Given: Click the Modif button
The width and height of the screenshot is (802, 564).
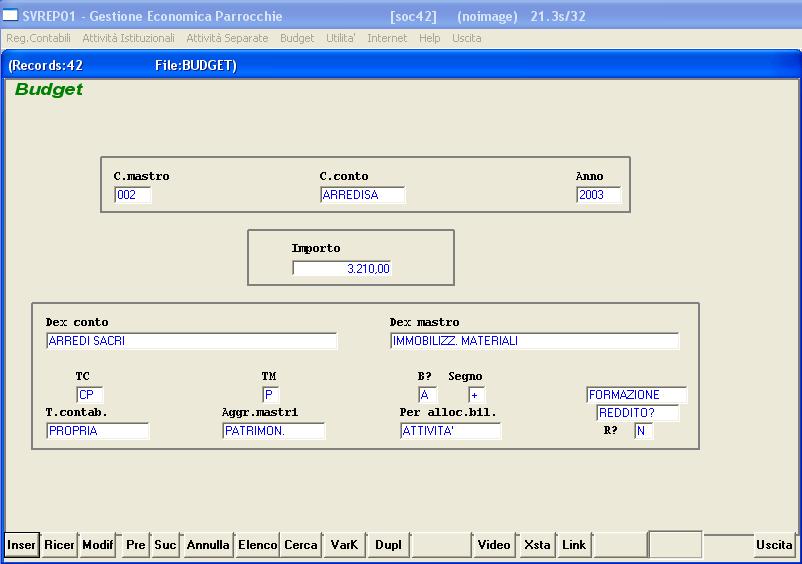Looking at the screenshot, I should [x=97, y=545].
